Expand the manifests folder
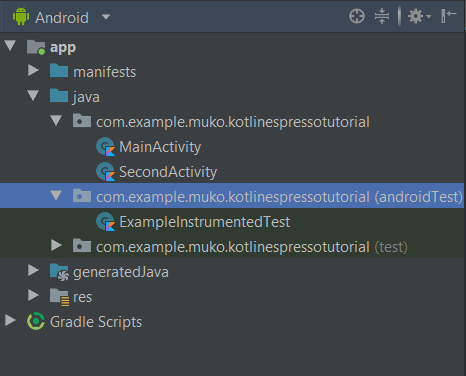Image resolution: width=466 pixels, height=376 pixels. tap(33, 70)
